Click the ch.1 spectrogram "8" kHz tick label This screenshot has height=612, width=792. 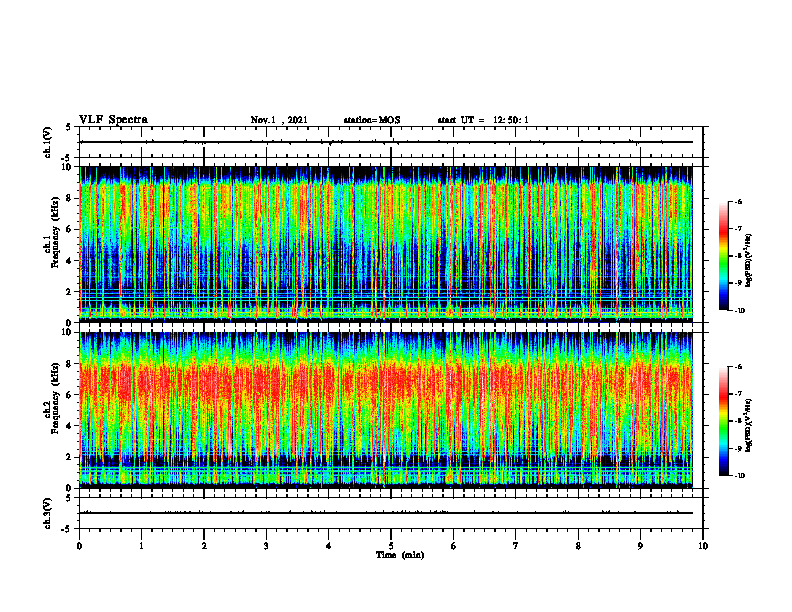[x=70, y=198]
